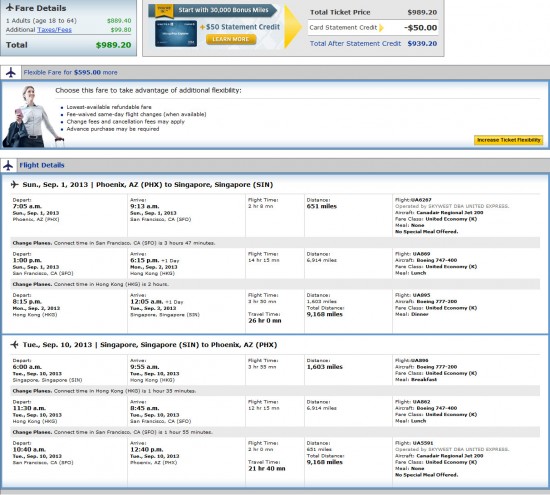
Task: Click the 14 hr 15 mn flight time
Action: 264,260
